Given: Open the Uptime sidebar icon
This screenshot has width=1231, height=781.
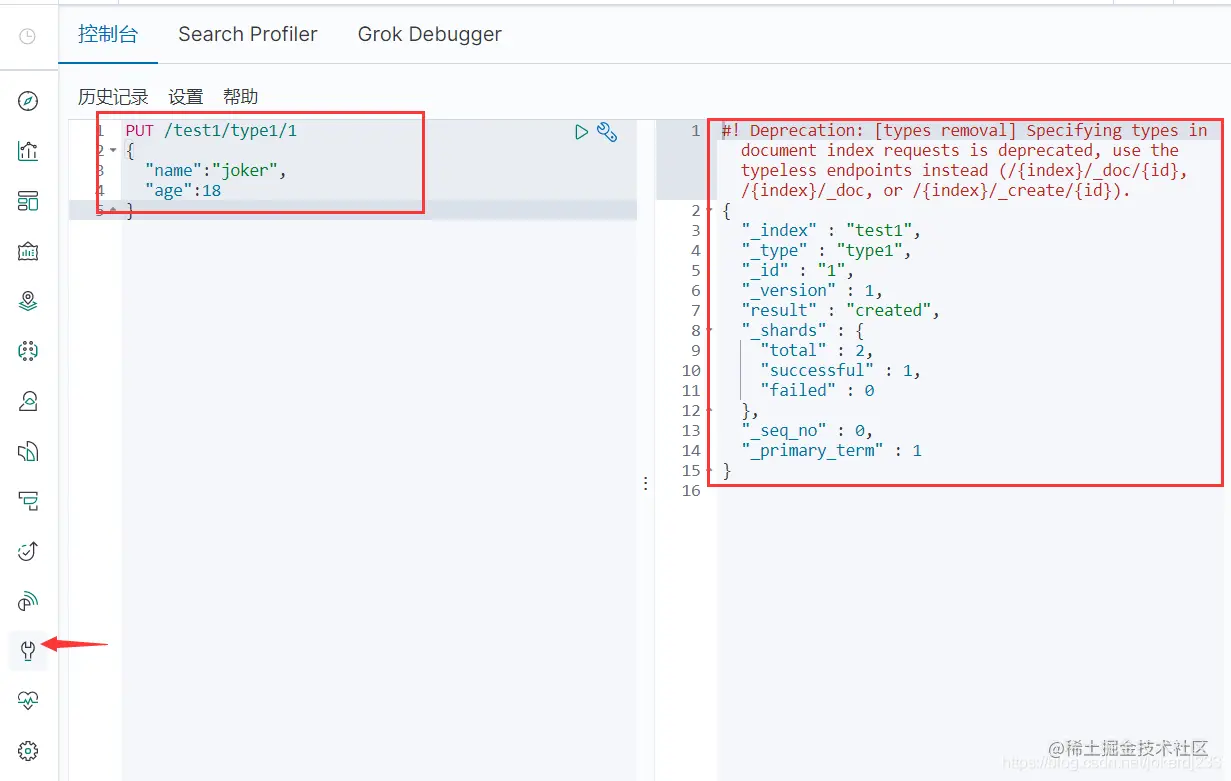Looking at the screenshot, I should point(28,551).
